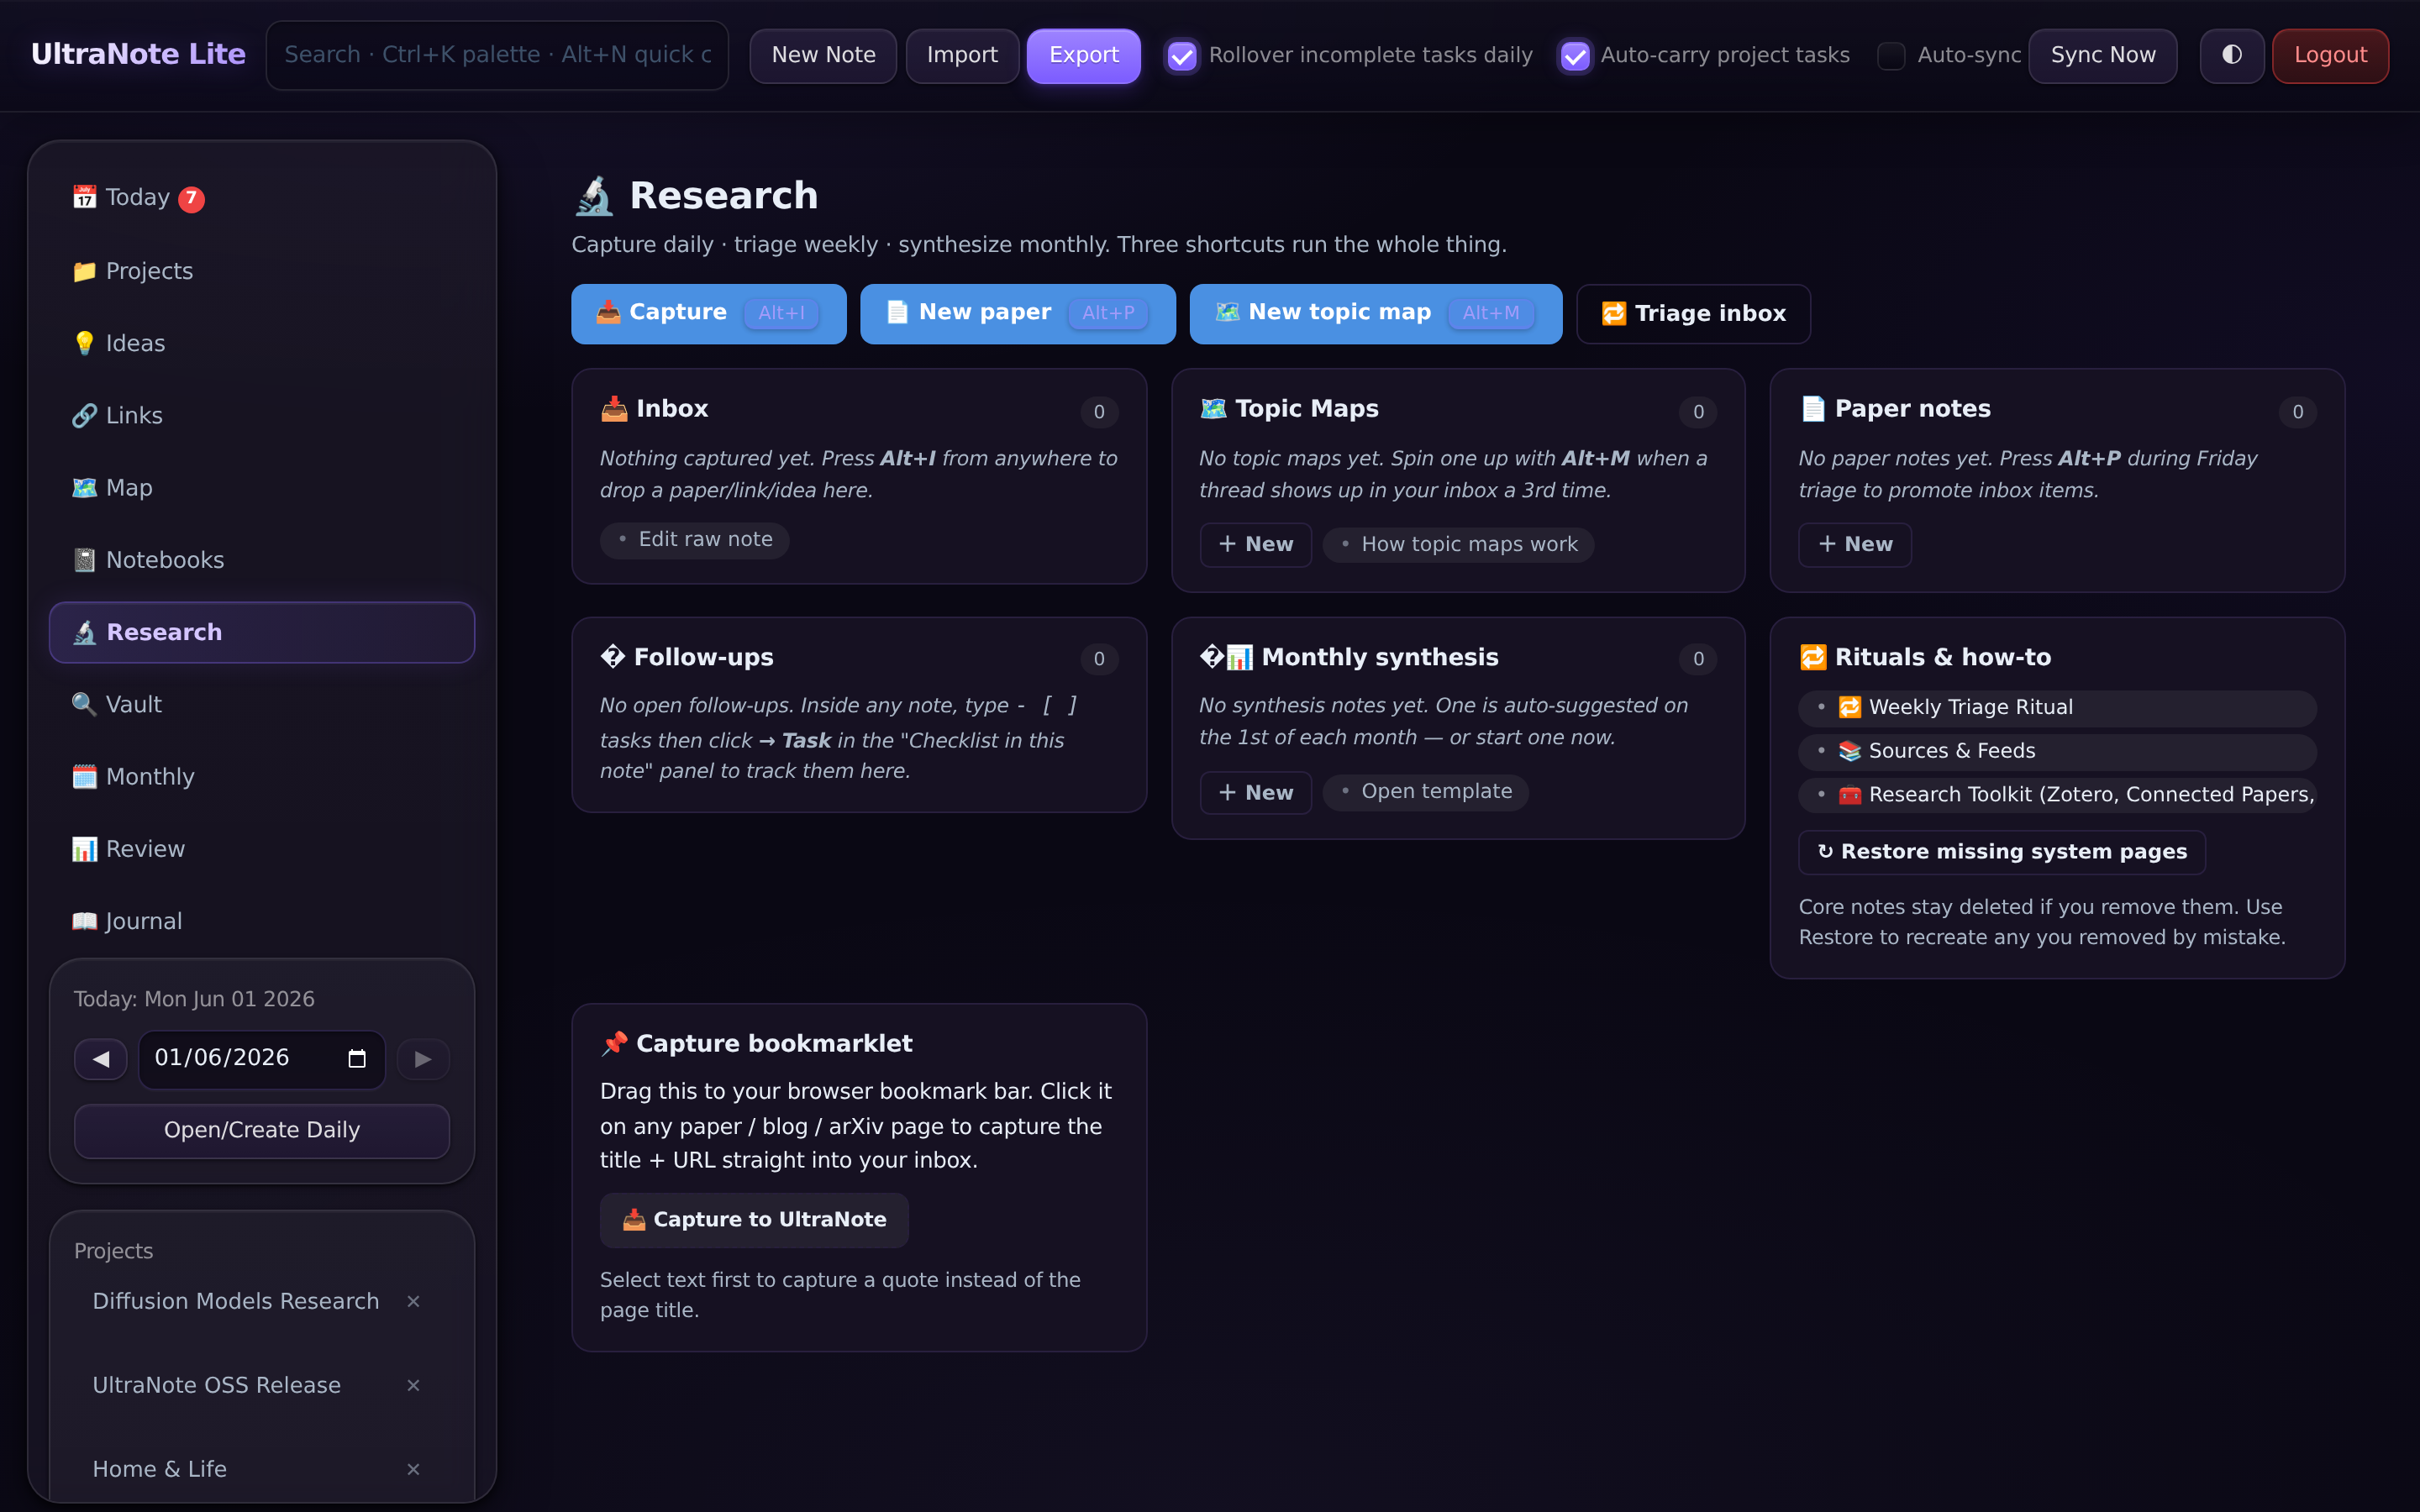
Task: Uncheck Auto-carry project tasks
Action: pos(1575,56)
